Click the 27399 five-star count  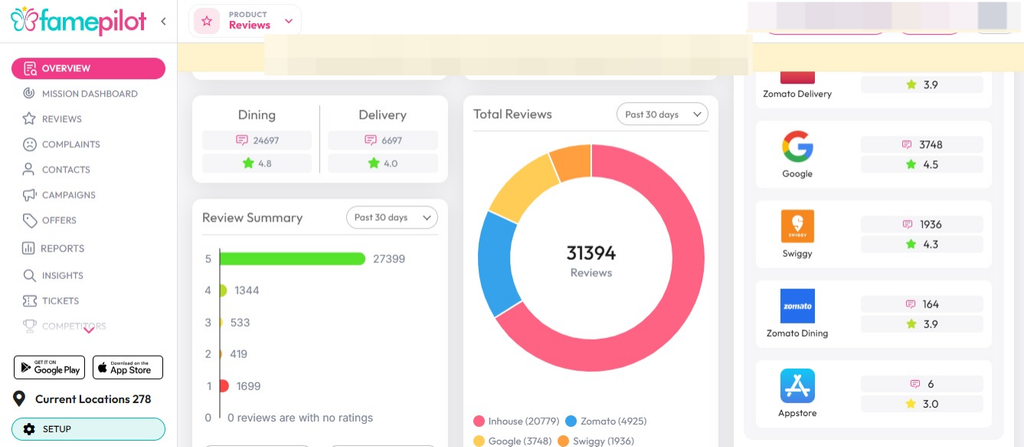(389, 259)
